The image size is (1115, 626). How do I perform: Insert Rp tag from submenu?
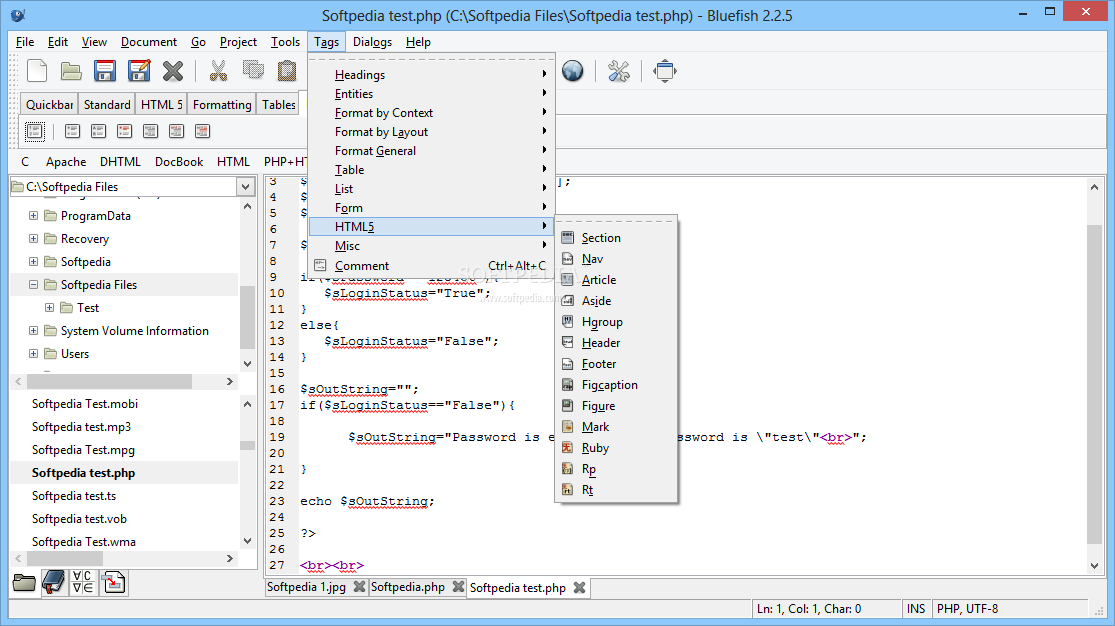[x=616, y=469]
